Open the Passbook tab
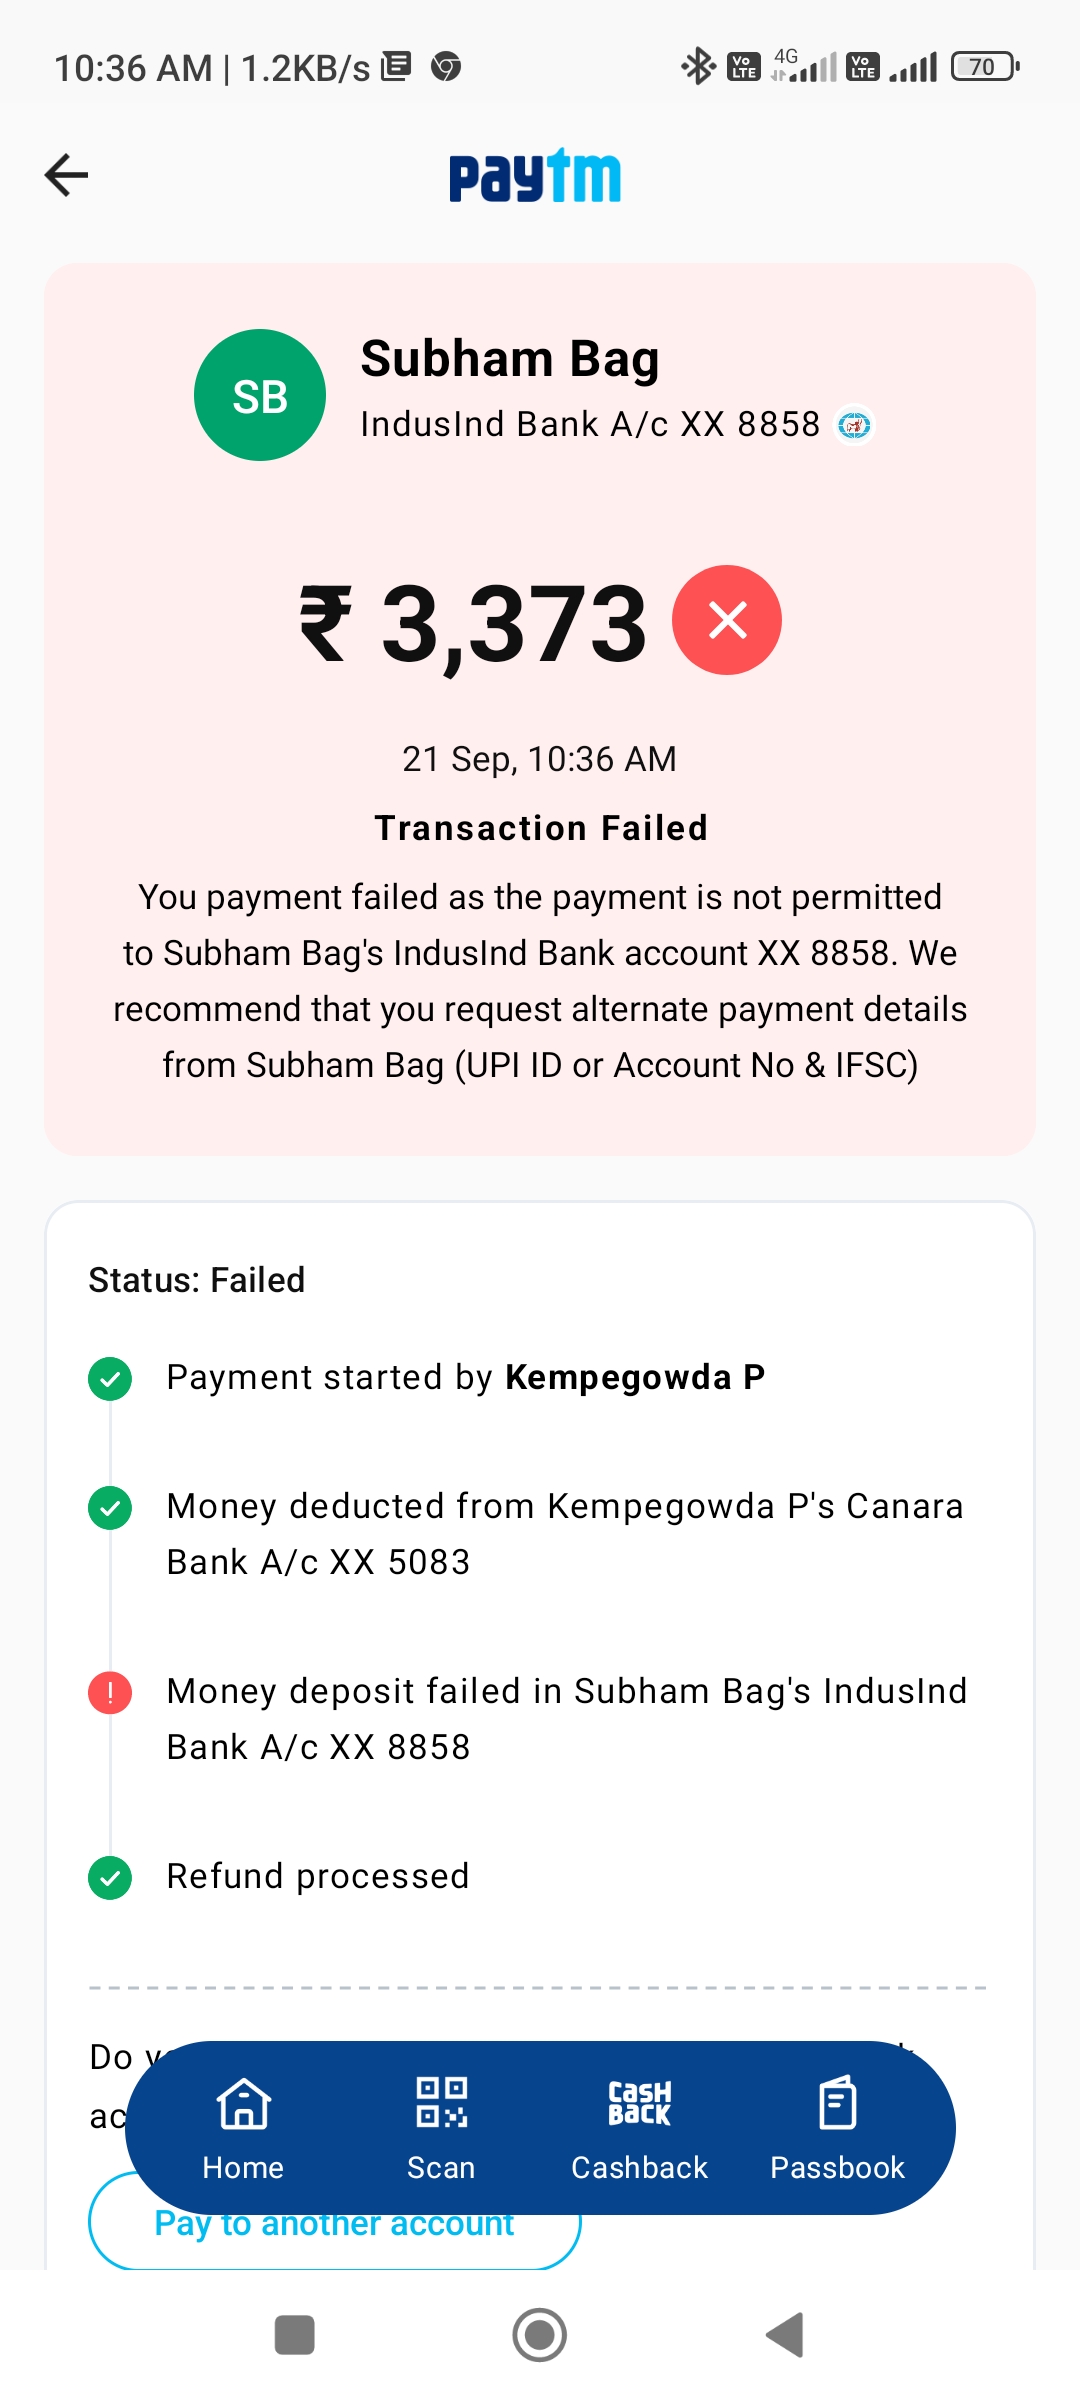The image size is (1080, 2400). (837, 2127)
